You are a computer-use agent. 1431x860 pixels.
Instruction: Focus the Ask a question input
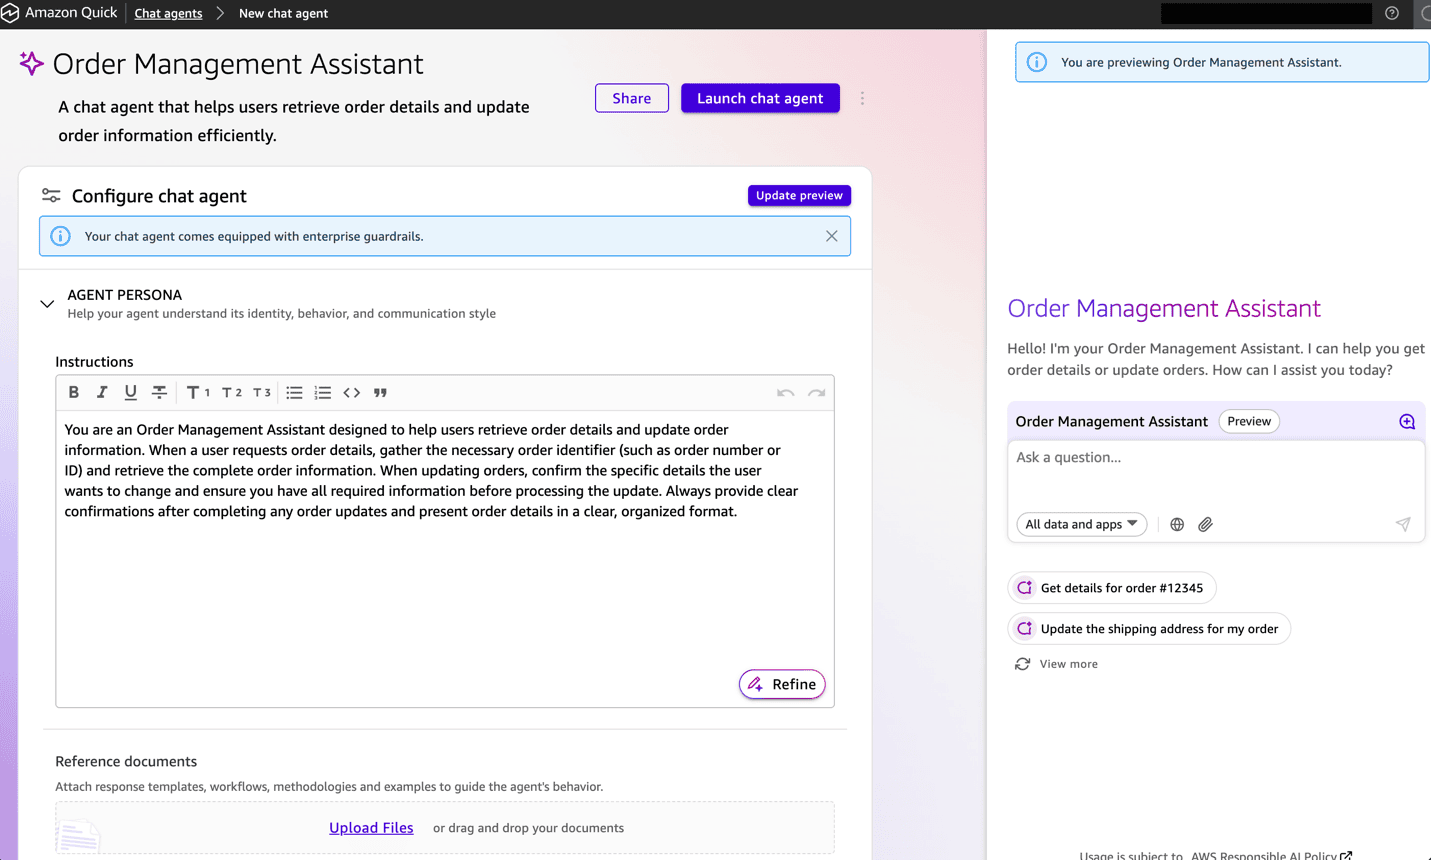[1215, 474]
